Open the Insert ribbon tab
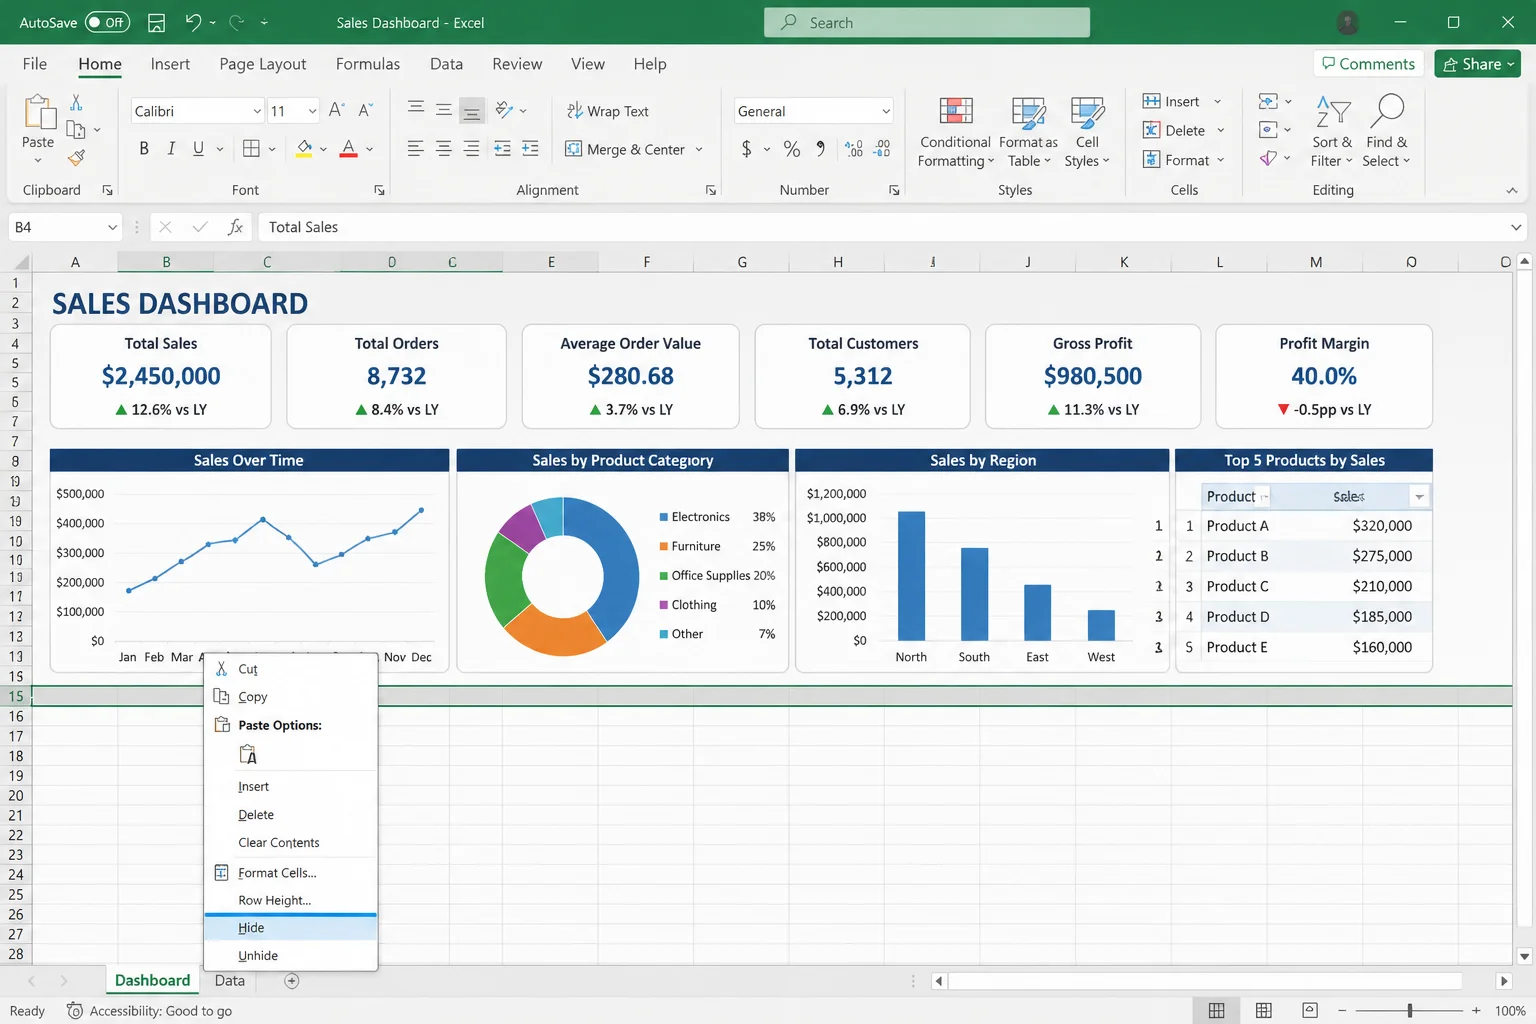1536x1024 pixels. (170, 64)
